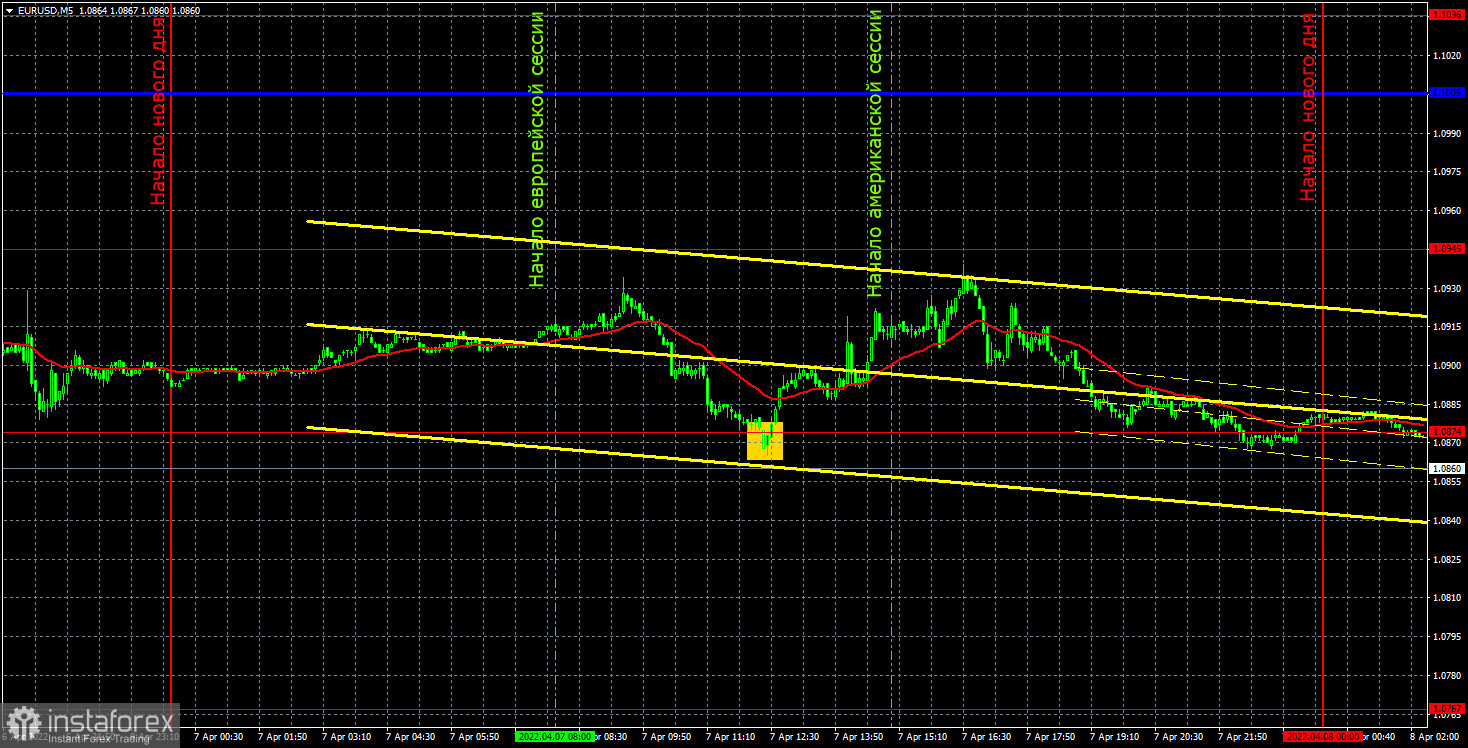Click the 1.0990 price scale value
Viewport: 1468px width, 748px height.
1446,132
